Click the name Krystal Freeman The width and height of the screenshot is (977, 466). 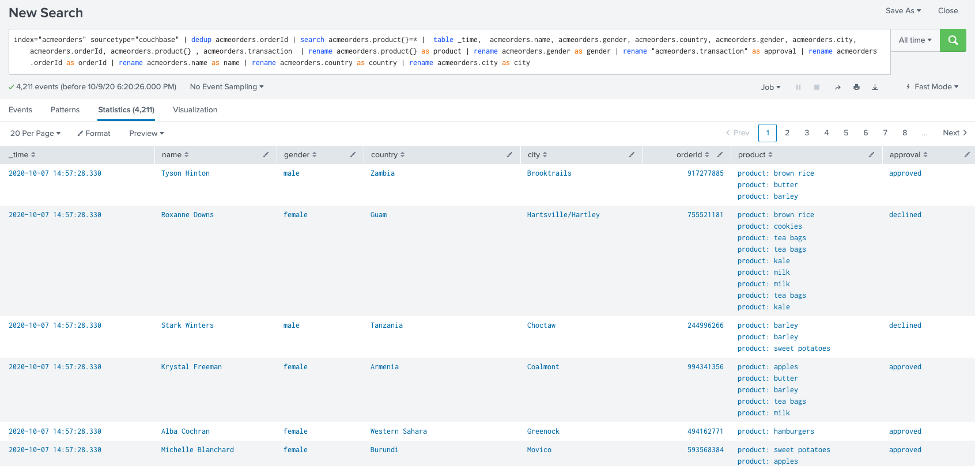pos(191,366)
